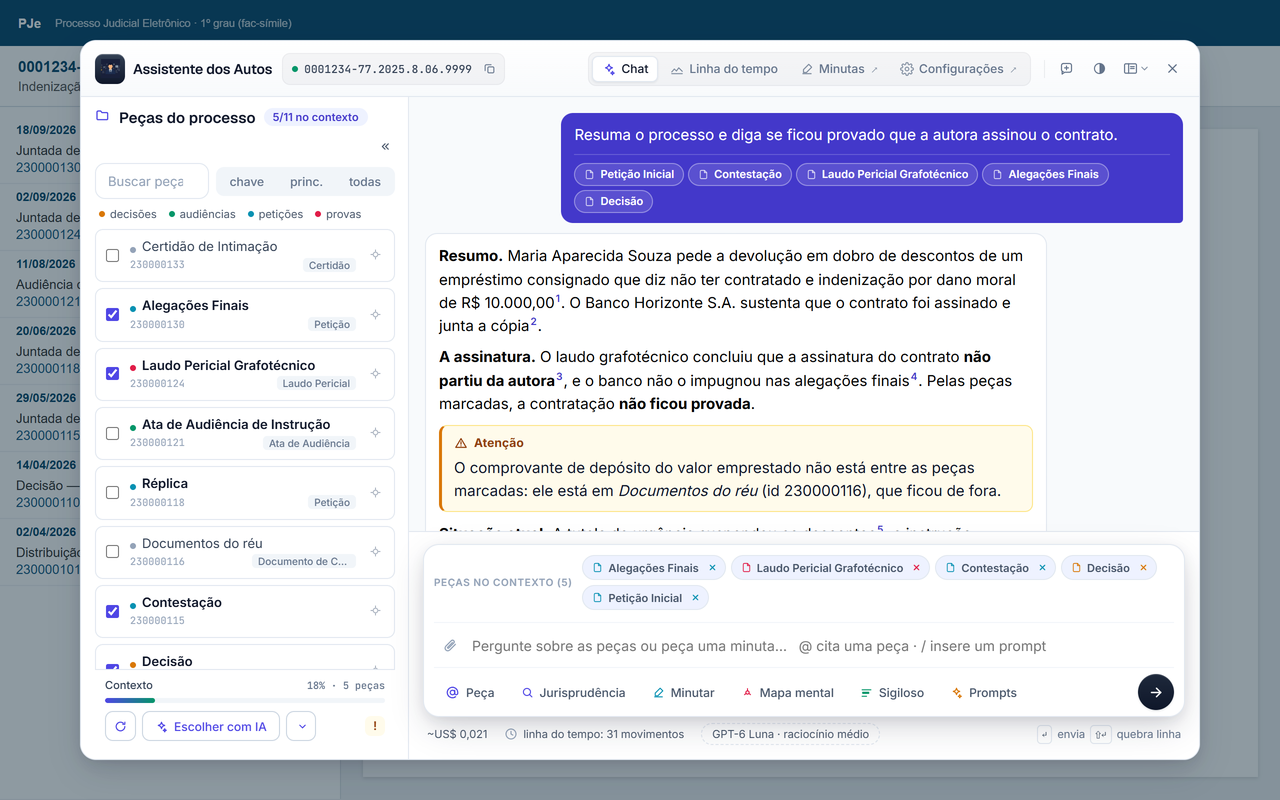Send the message with the arrow button

click(x=1156, y=692)
